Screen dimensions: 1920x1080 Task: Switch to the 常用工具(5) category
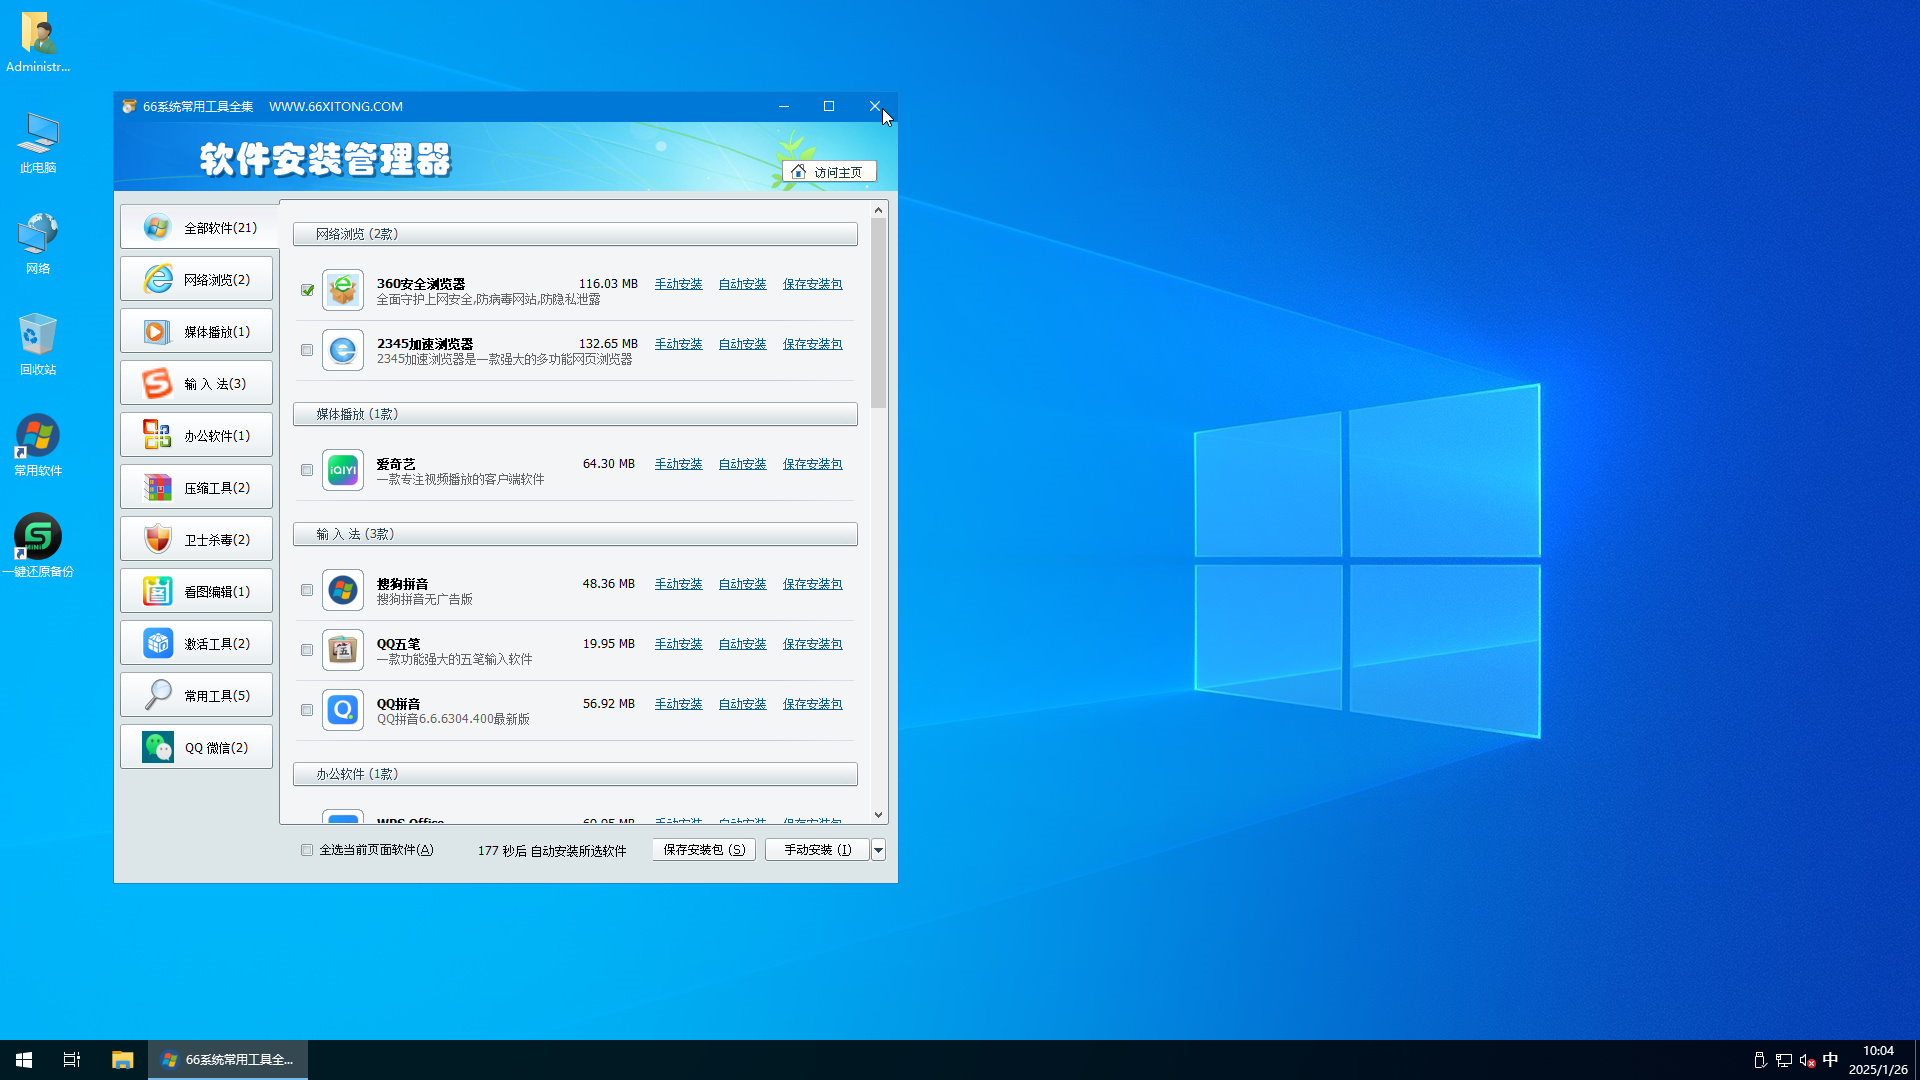coord(196,696)
